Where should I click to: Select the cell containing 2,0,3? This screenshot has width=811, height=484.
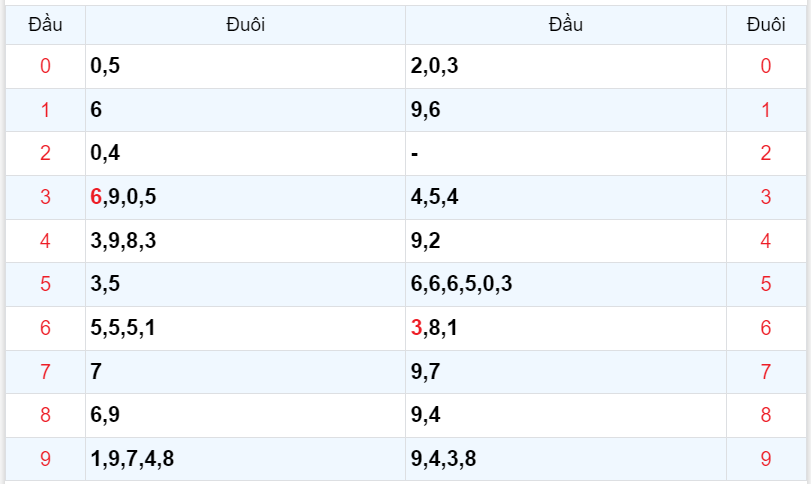click(435, 67)
